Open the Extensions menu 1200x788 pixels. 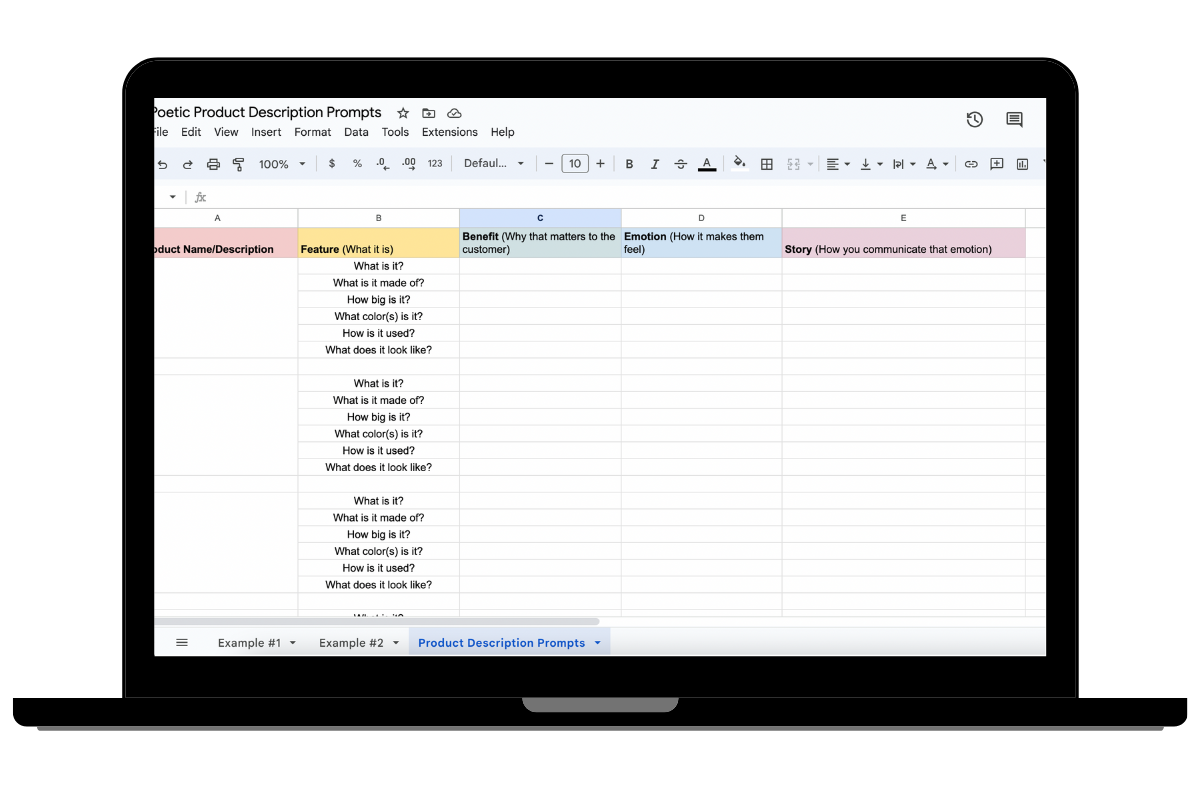449,132
